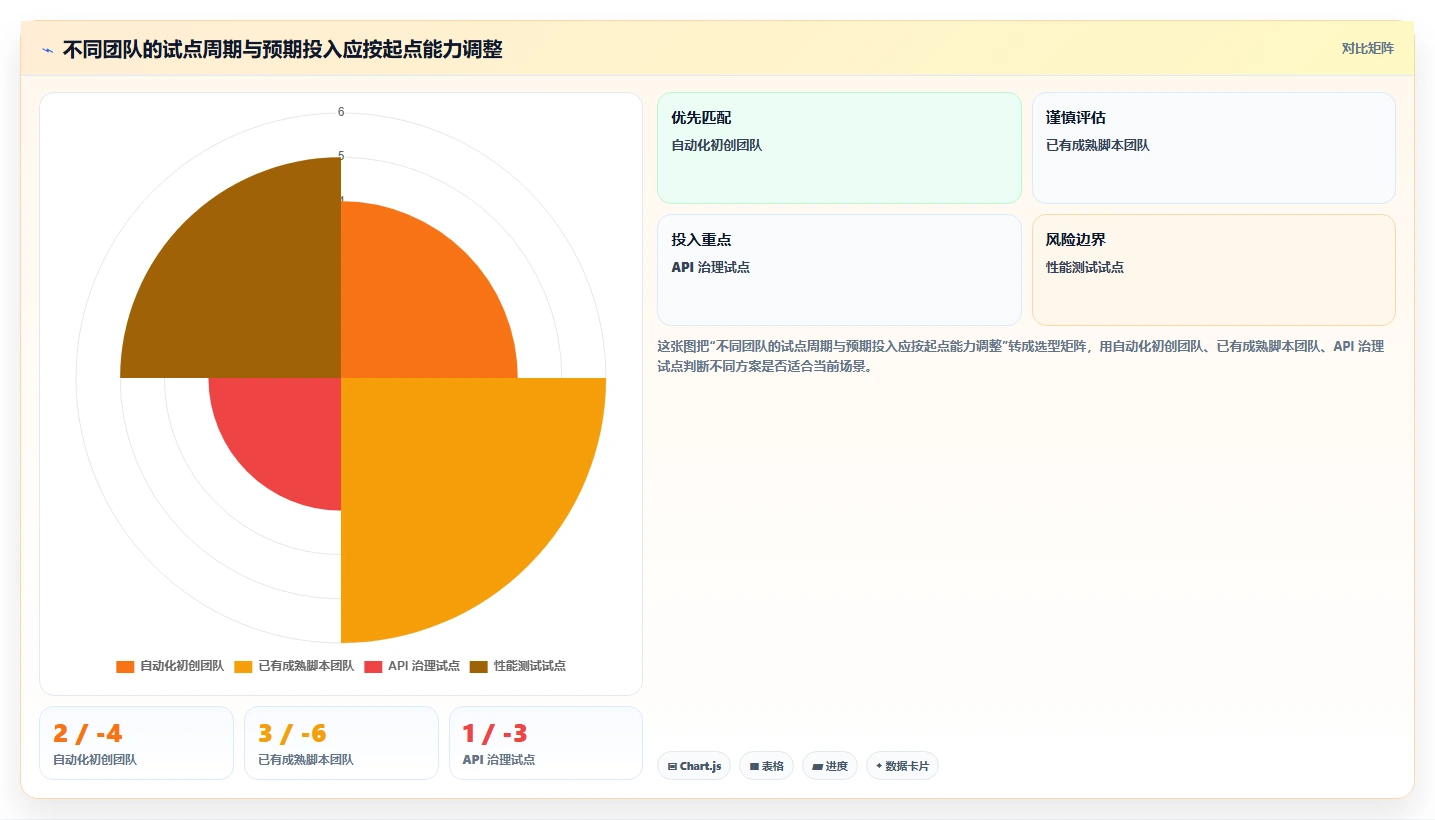
Task: Click the radial axis label 6
Action: point(341,112)
